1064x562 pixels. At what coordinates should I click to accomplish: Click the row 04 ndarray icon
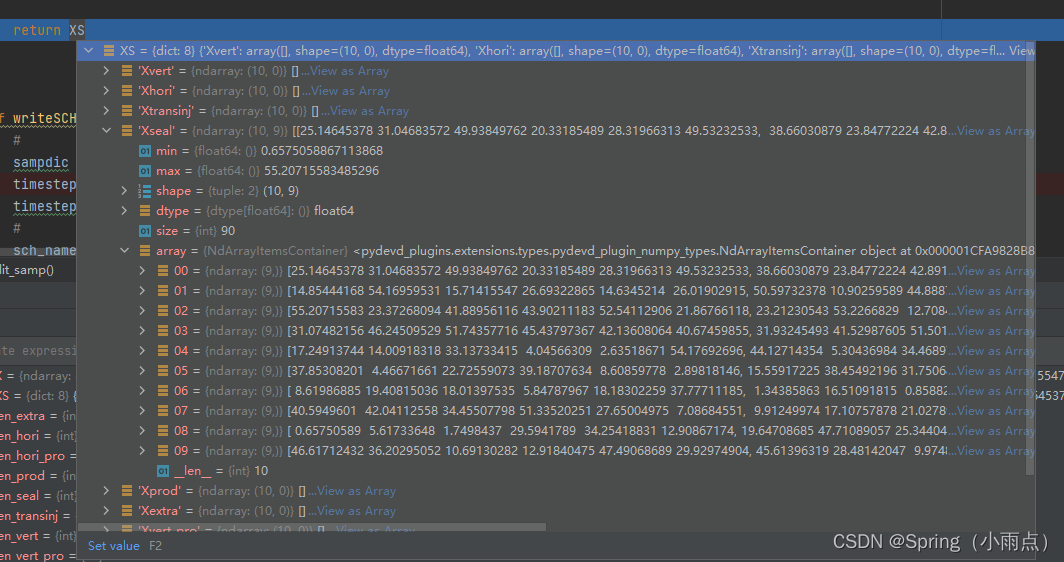(x=163, y=351)
